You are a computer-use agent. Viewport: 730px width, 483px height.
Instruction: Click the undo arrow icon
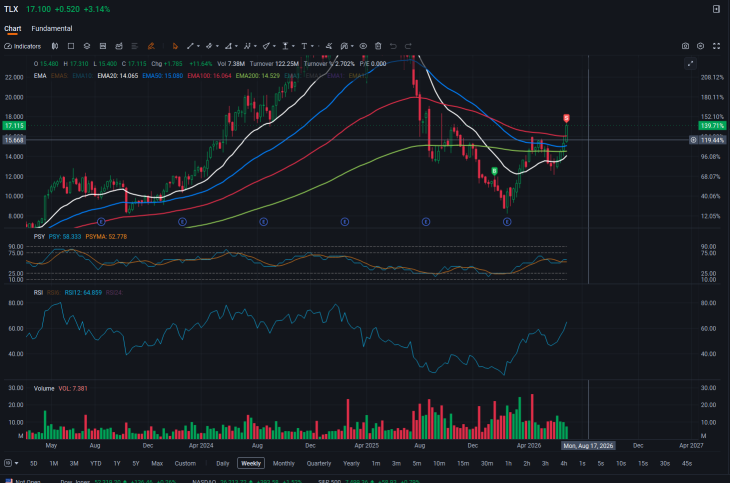pos(393,46)
